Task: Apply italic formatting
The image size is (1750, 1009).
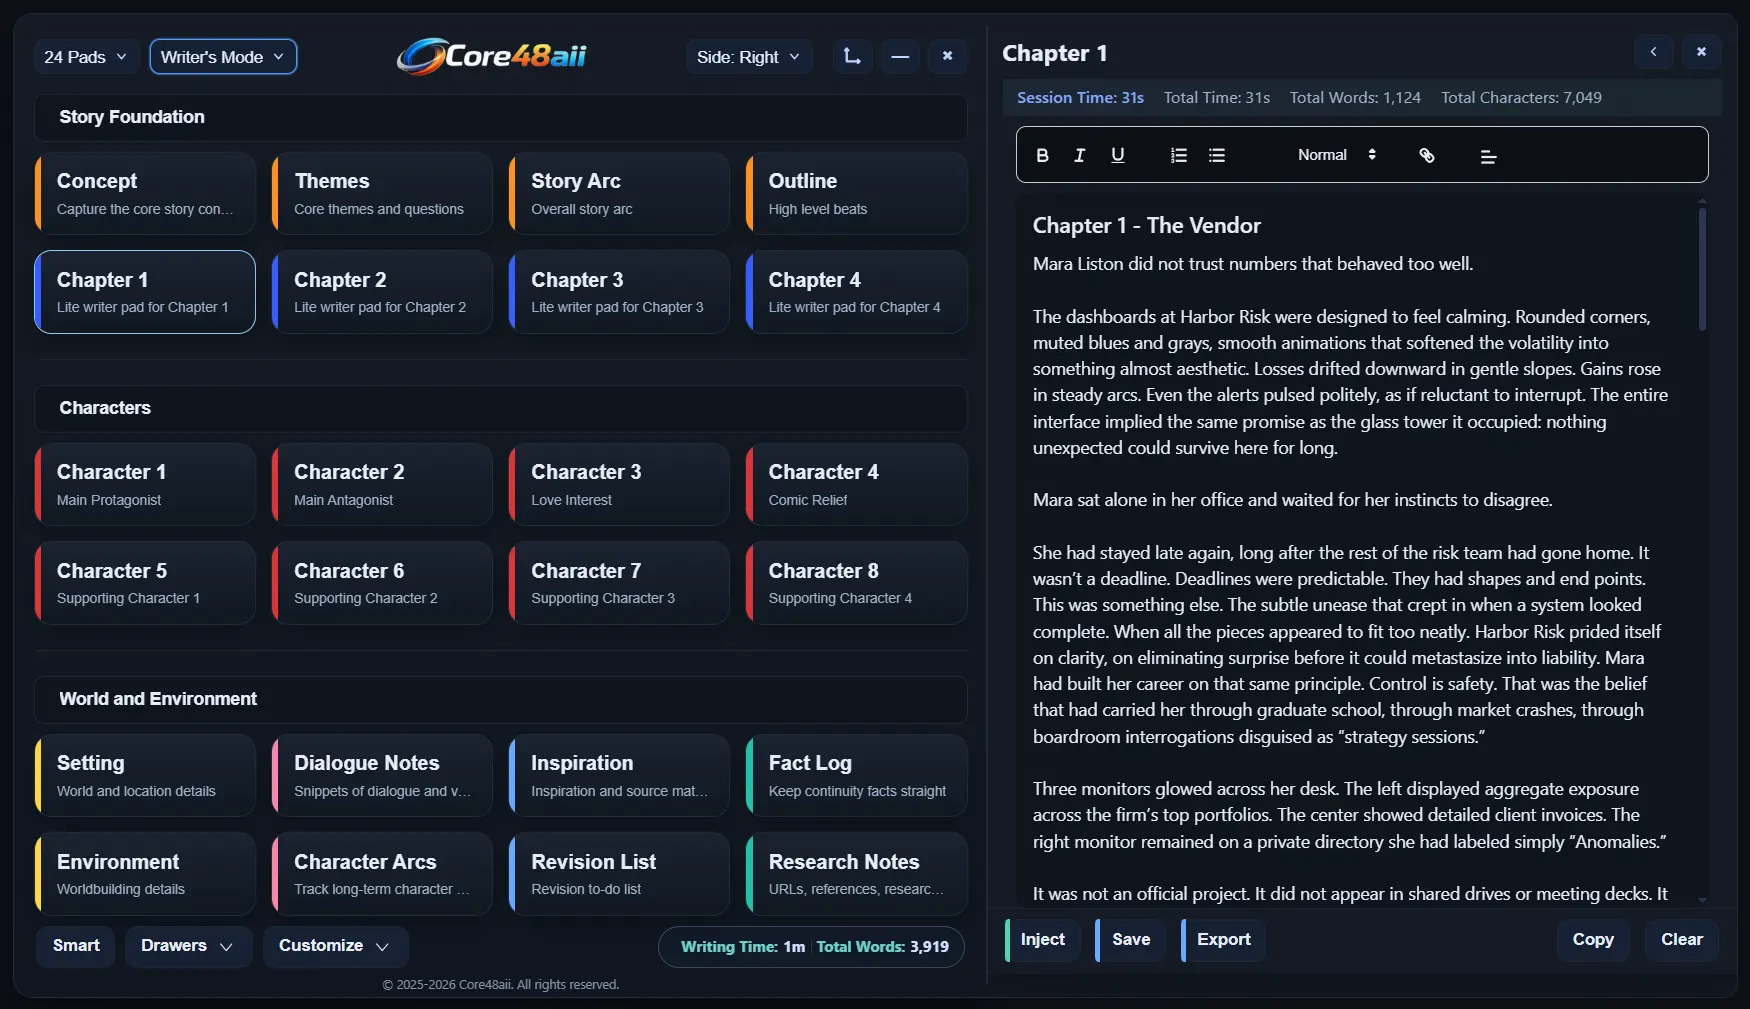Action: click(1080, 155)
